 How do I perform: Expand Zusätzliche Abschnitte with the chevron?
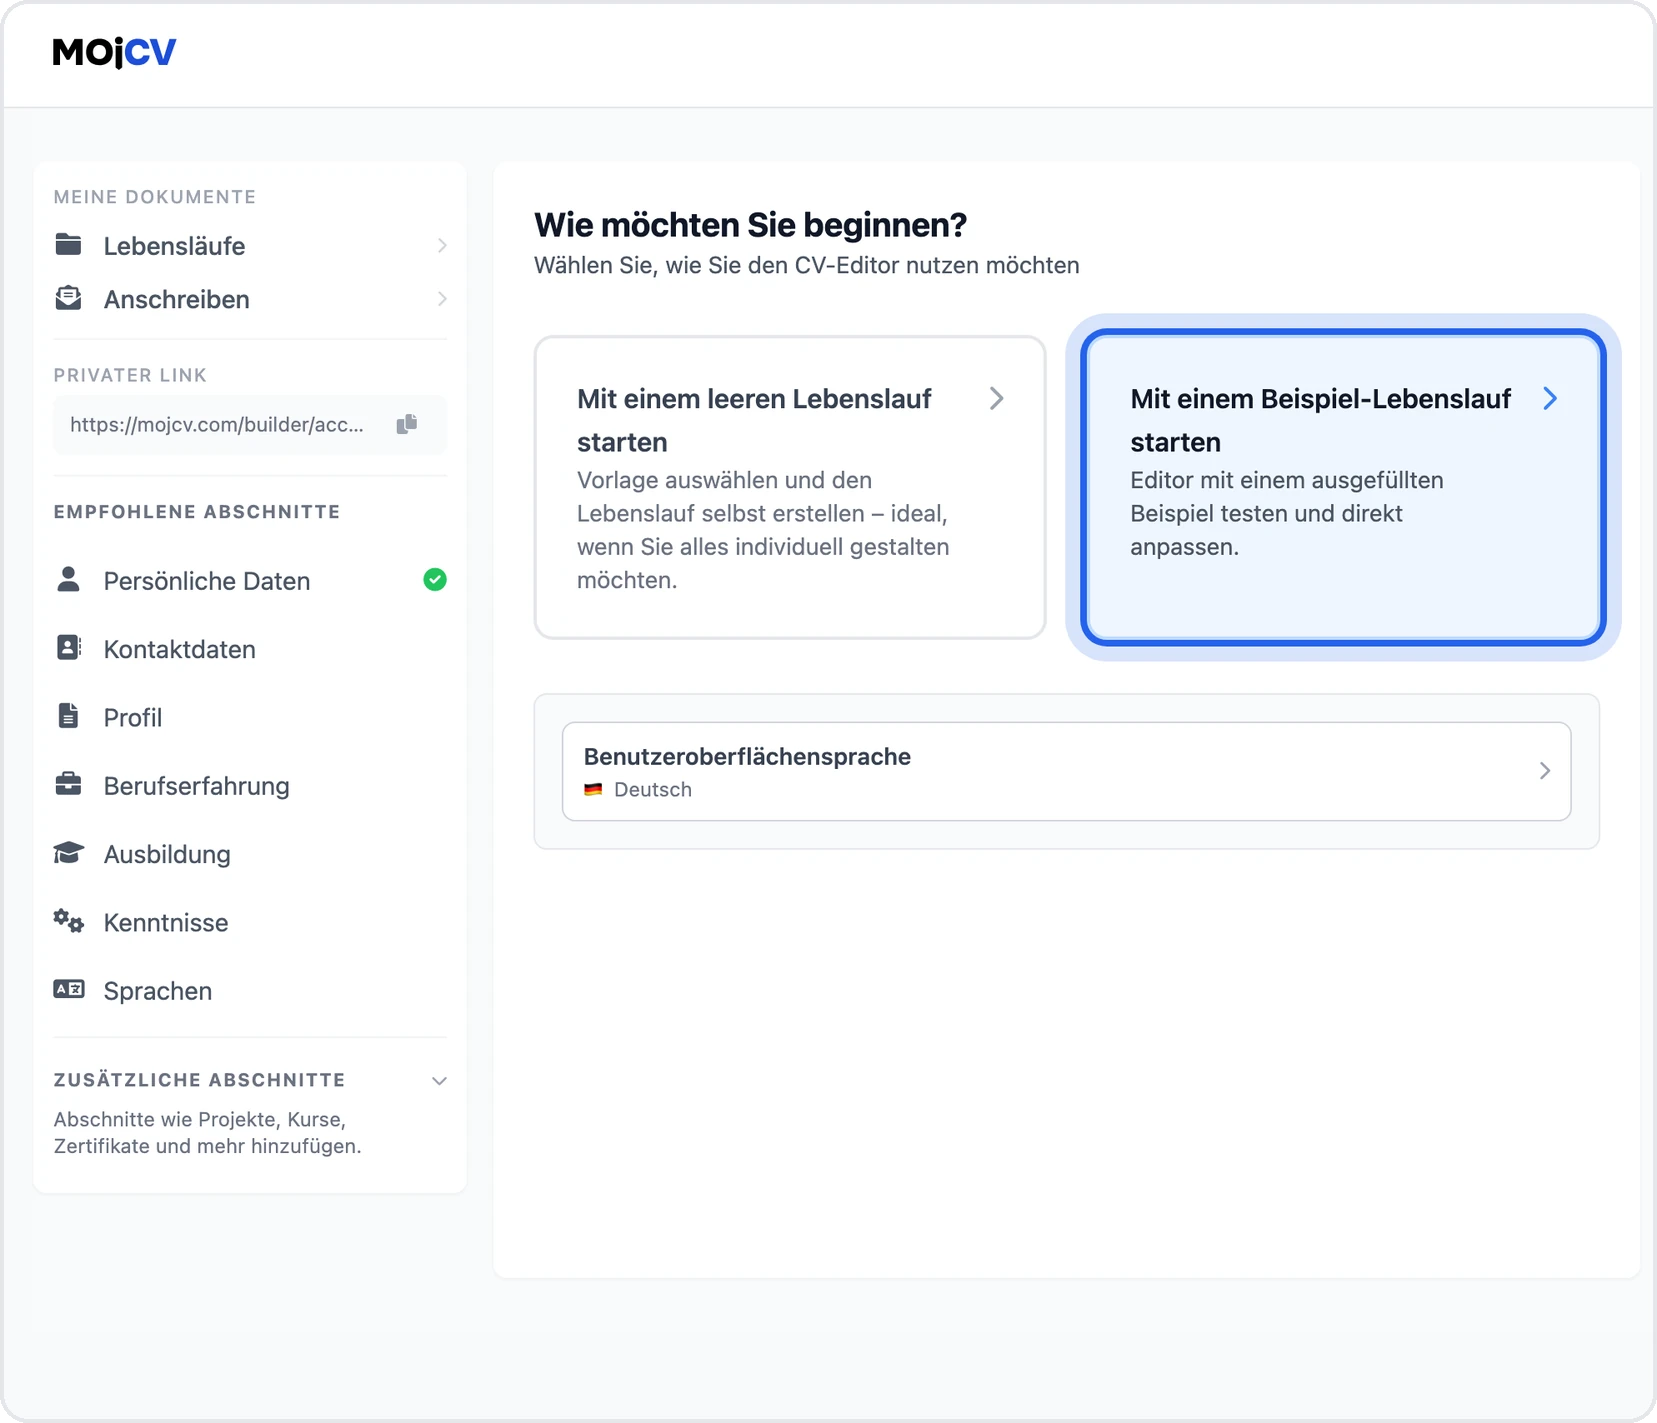pos(439,1081)
